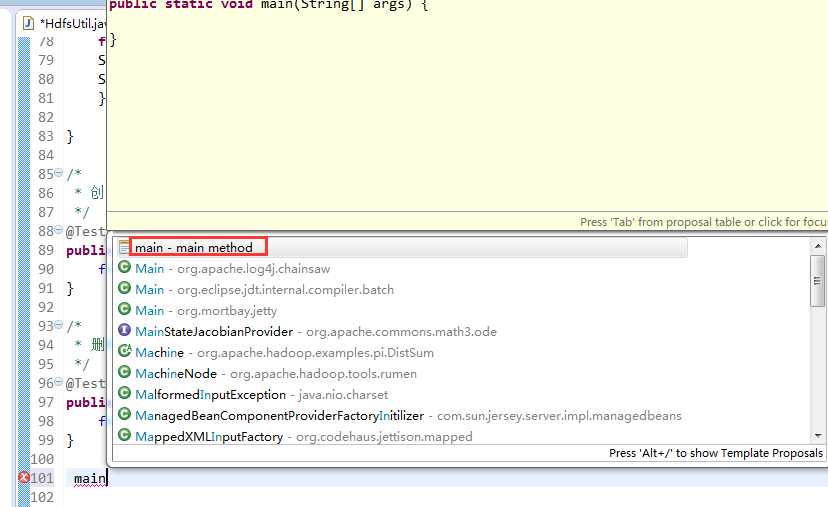The image size is (828, 507).
Task: Click class icon for Main org.mortbay.jetty
Action: 124,309
